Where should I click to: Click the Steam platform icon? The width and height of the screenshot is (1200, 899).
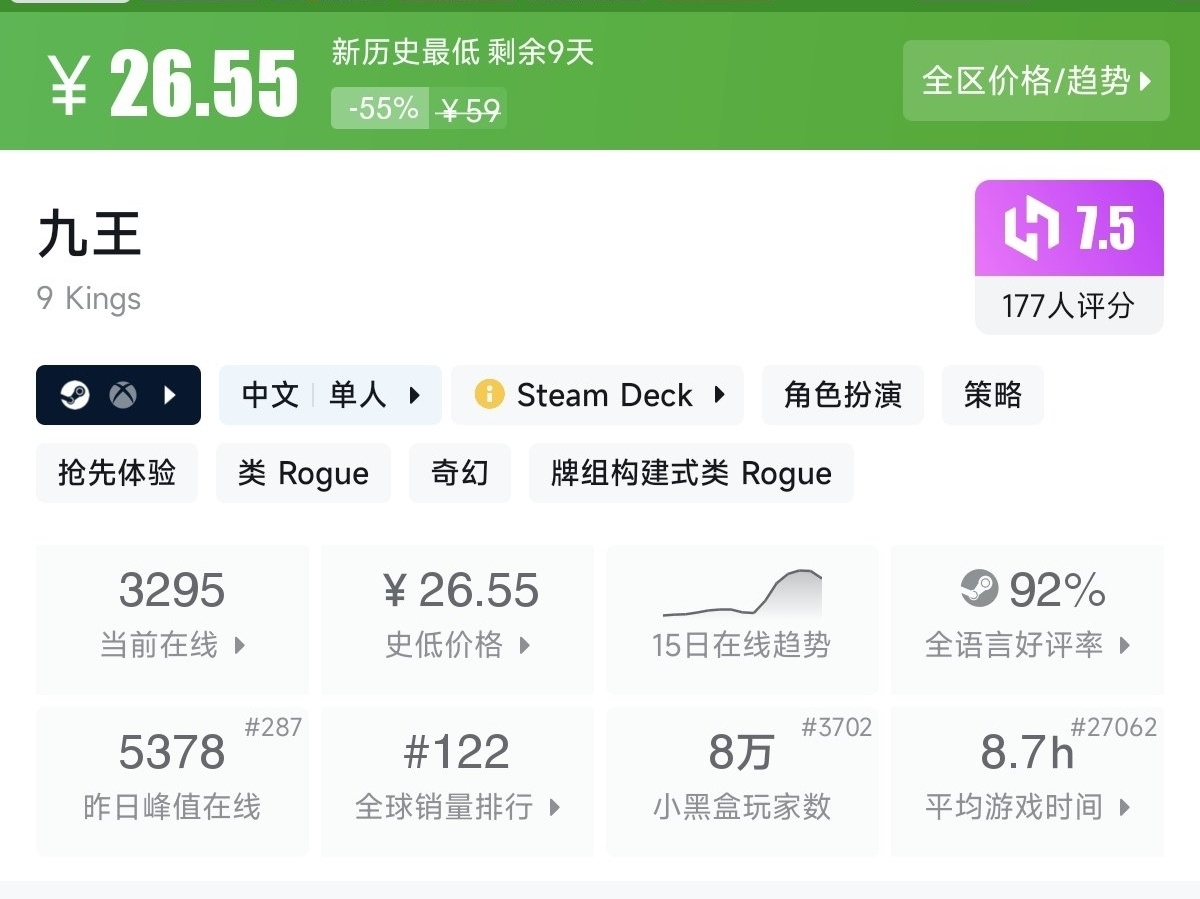tap(74, 395)
